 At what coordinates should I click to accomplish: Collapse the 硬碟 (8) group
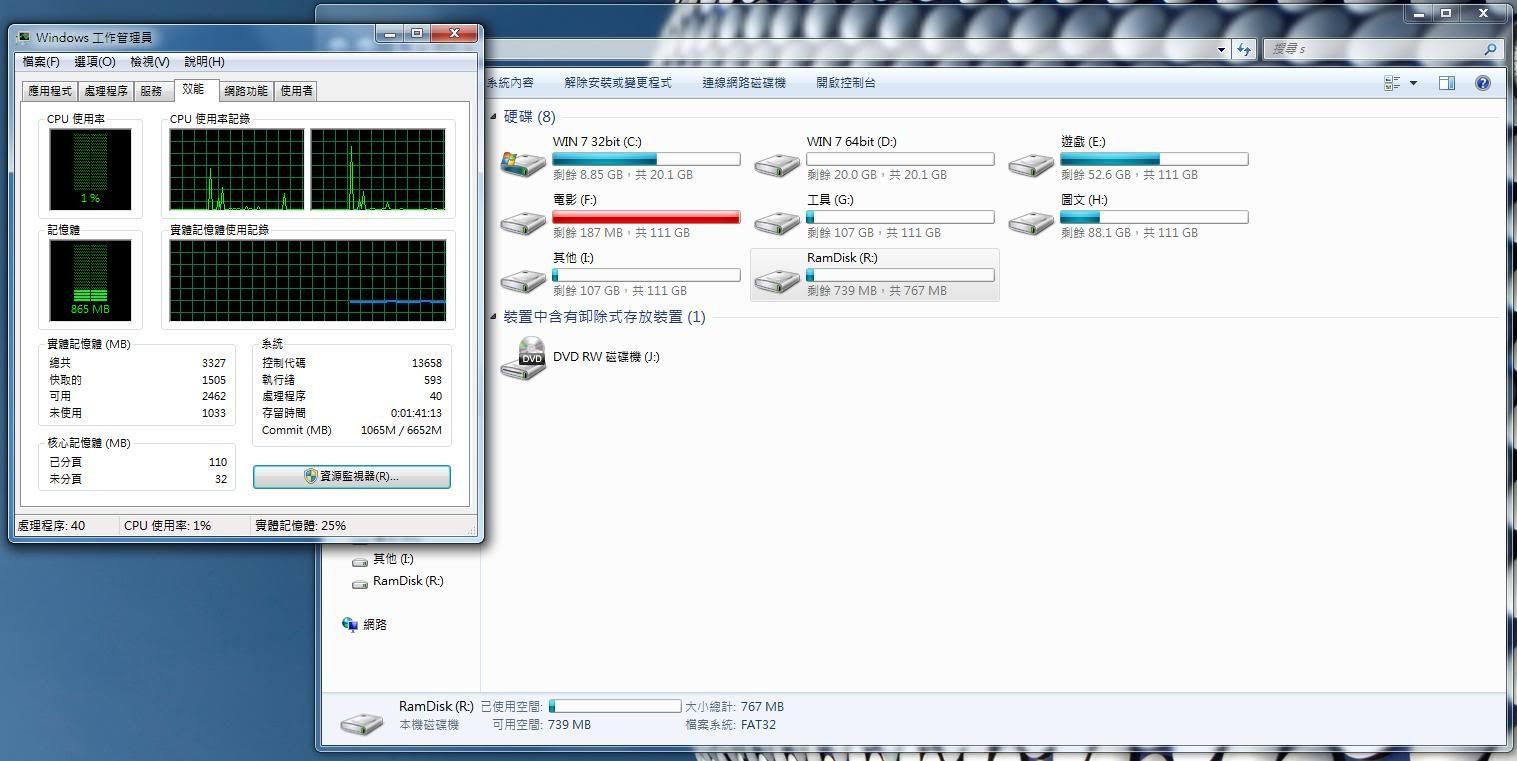point(494,117)
